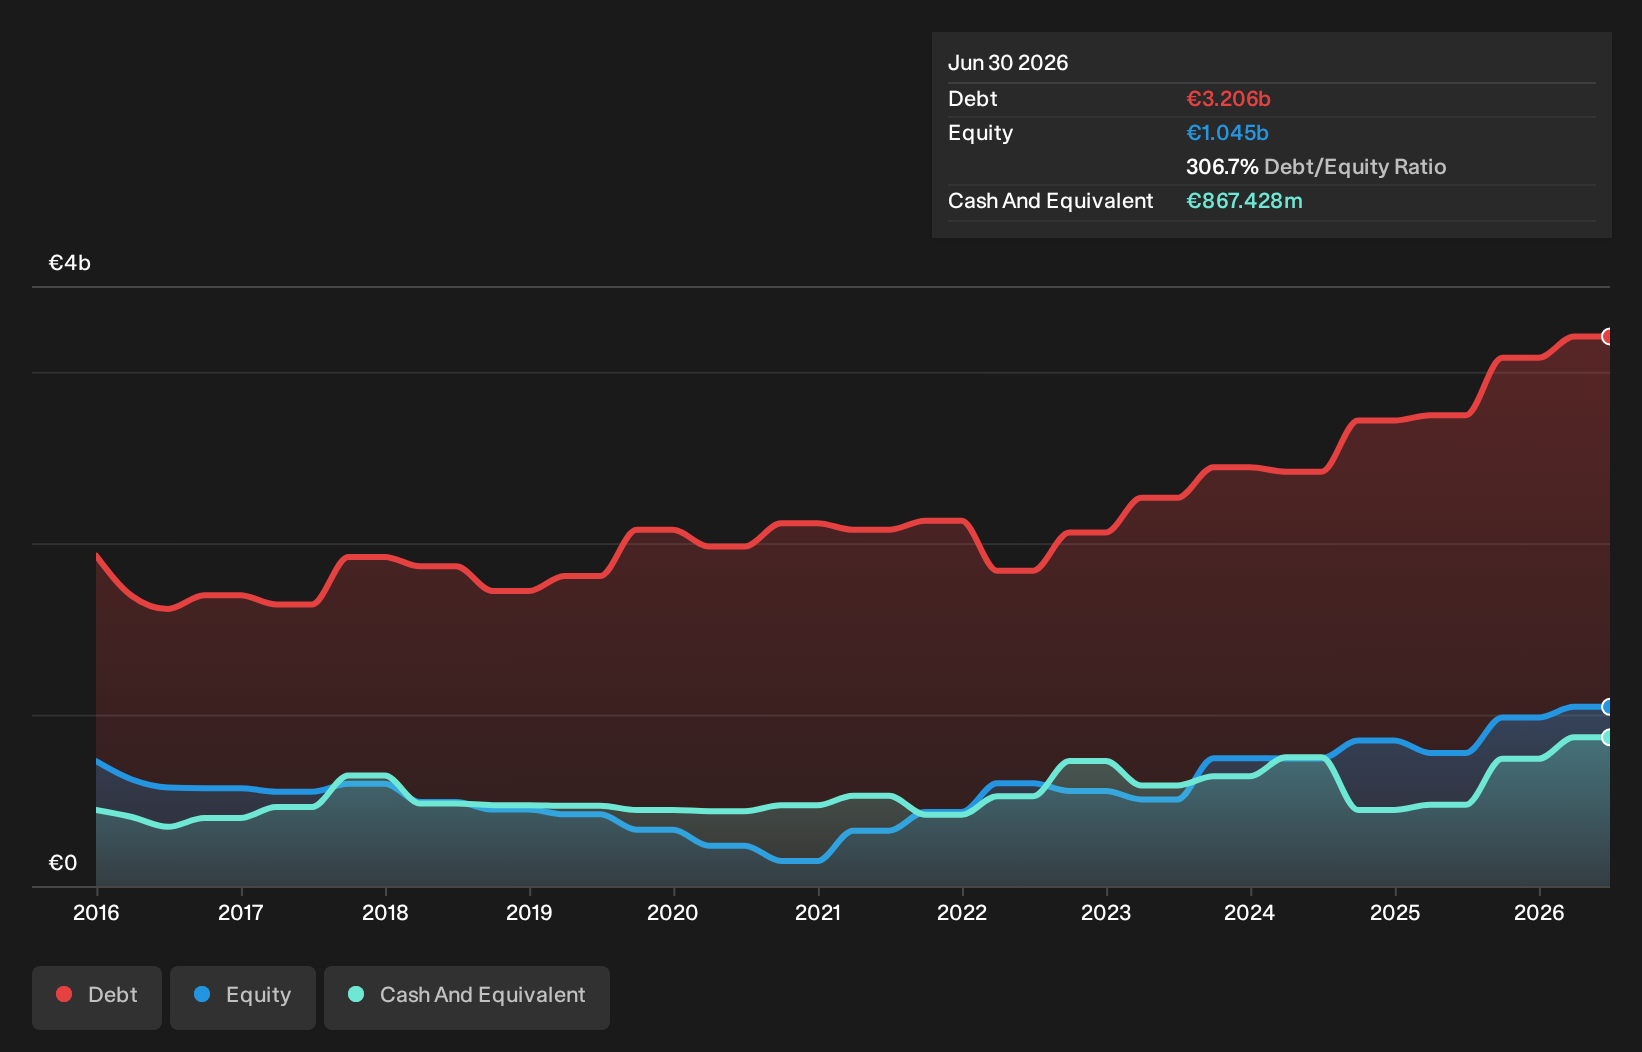Click the red Debt endpoint marker
The height and width of the screenshot is (1052, 1642).
click(1608, 336)
